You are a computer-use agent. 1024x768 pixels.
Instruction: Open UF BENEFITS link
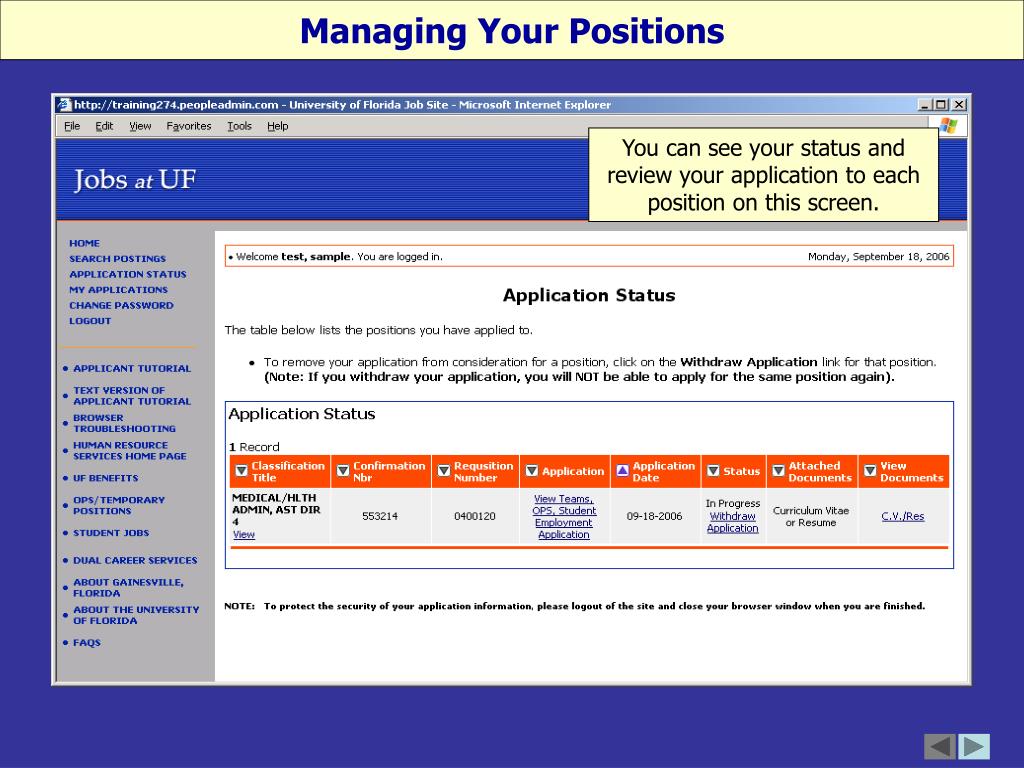click(x=106, y=478)
